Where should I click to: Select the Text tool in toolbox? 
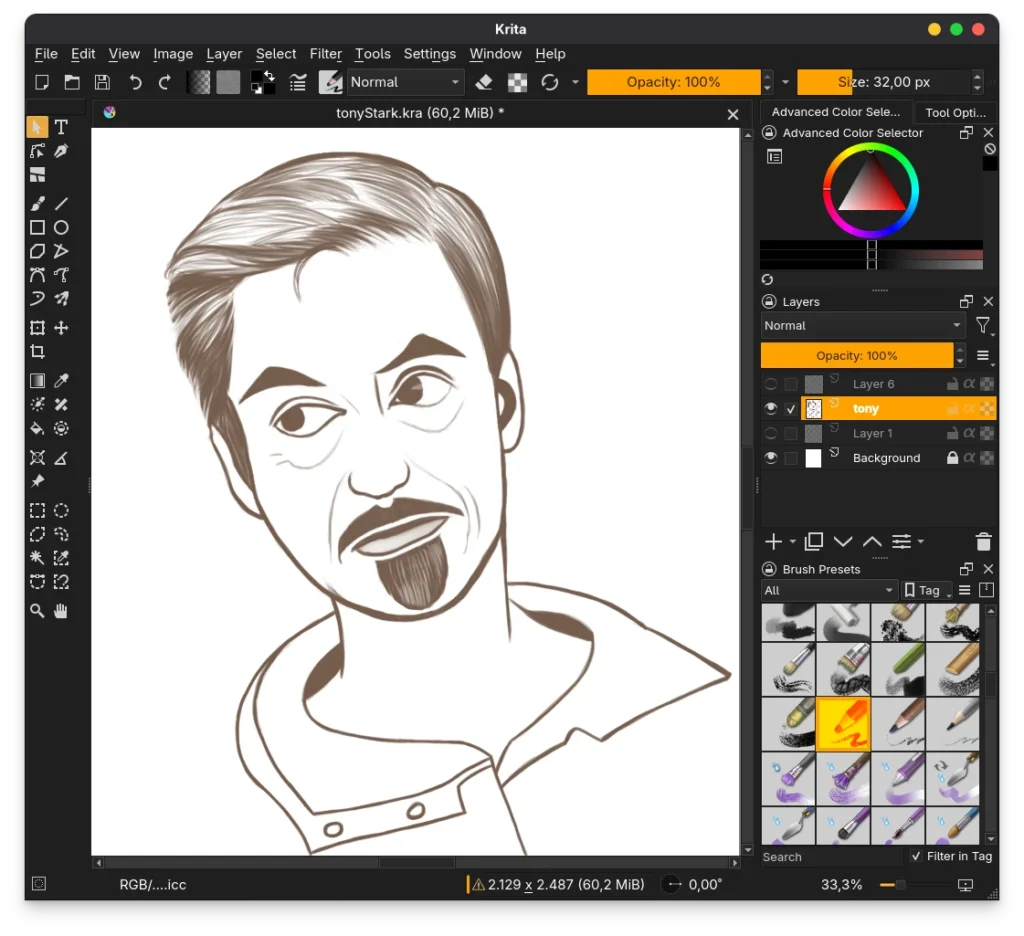pos(61,127)
